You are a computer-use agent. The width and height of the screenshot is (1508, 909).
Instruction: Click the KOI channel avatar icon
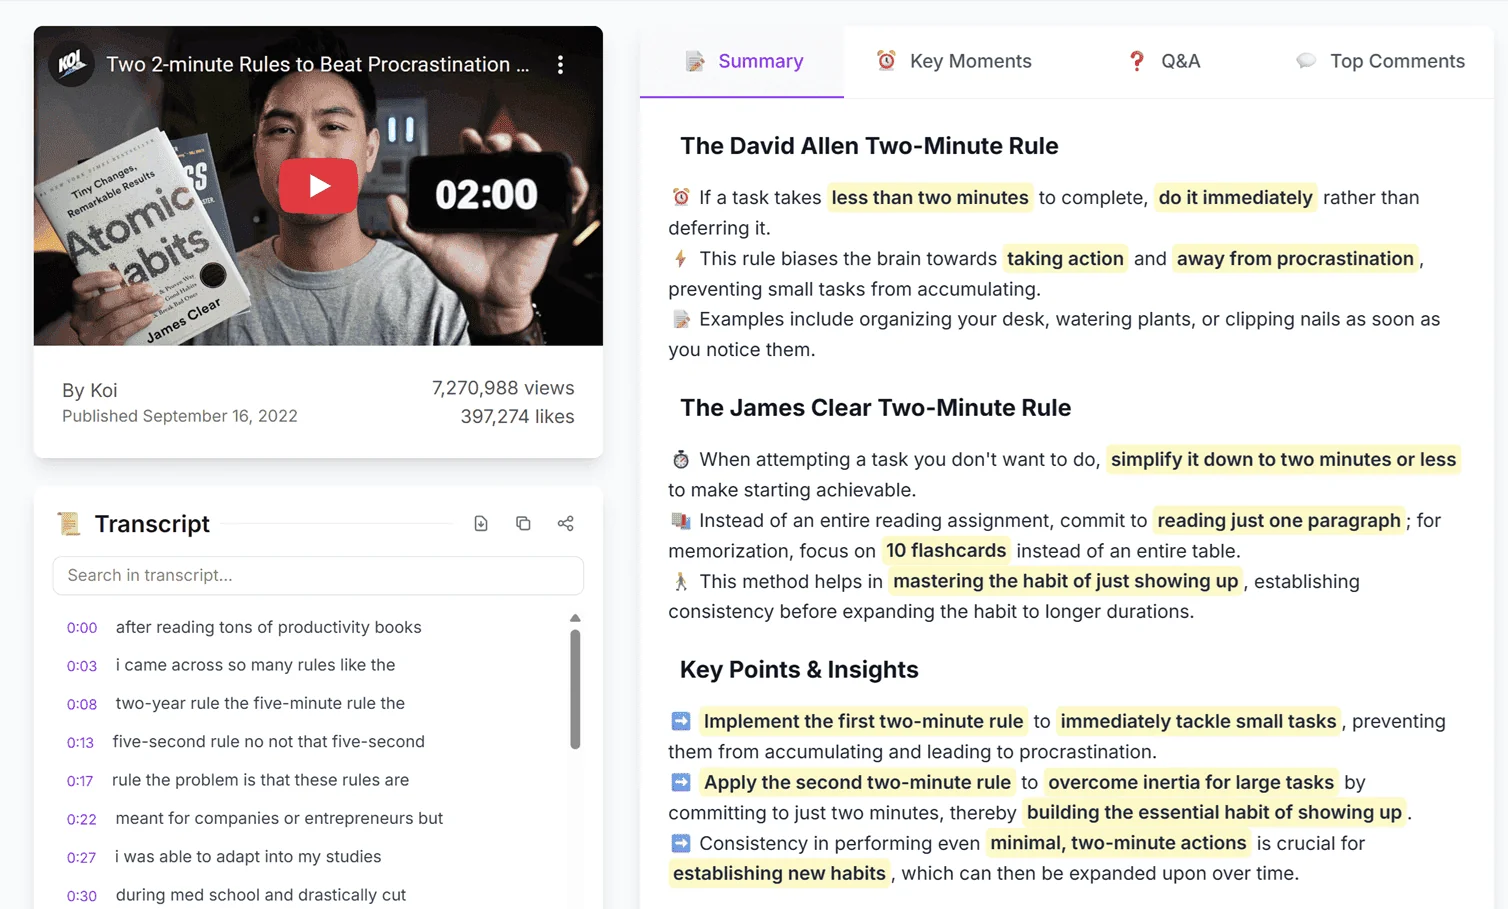[71, 64]
